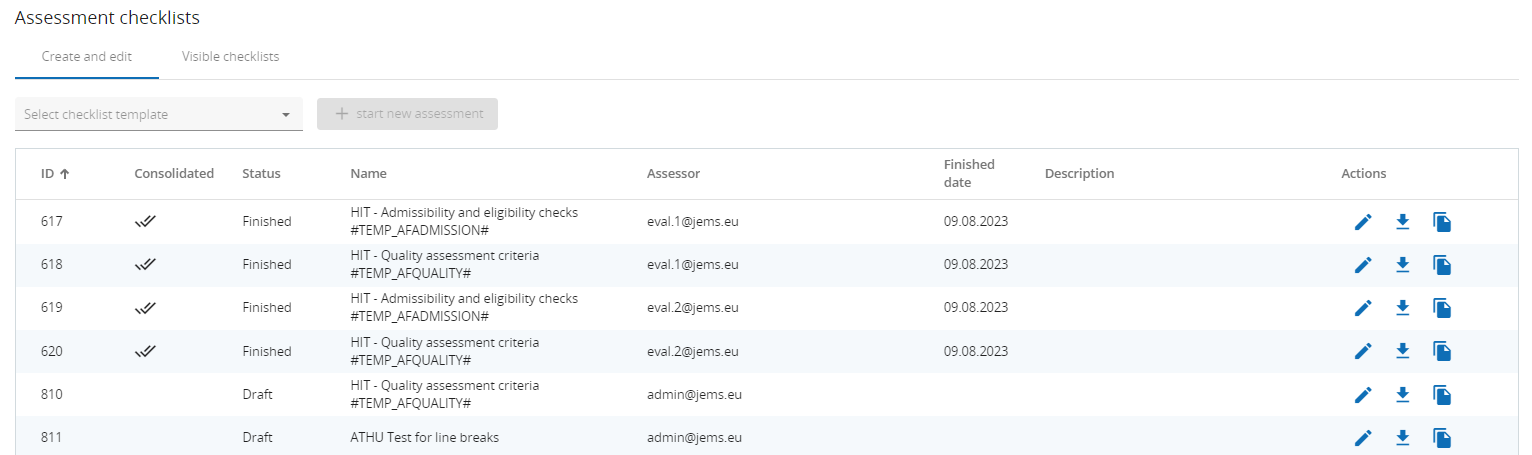Click checklist name in row 620

pyautogui.click(x=444, y=351)
